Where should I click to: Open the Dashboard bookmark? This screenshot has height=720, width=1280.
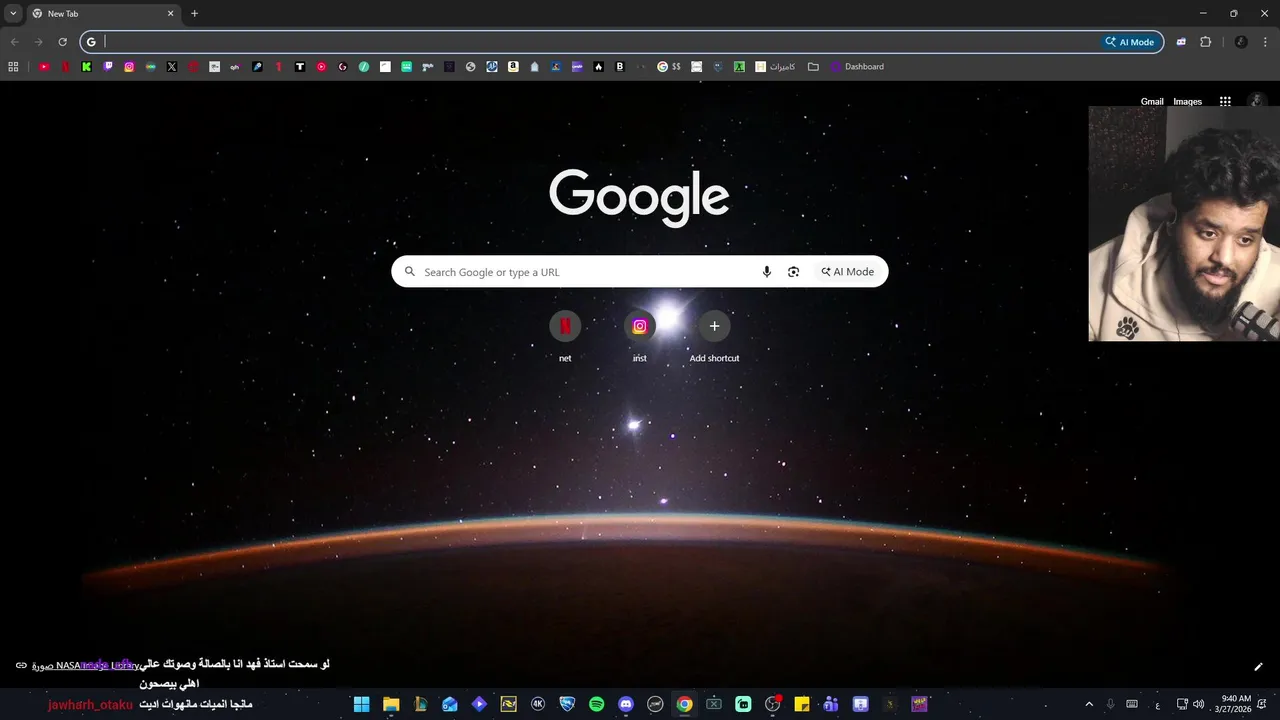857,67
